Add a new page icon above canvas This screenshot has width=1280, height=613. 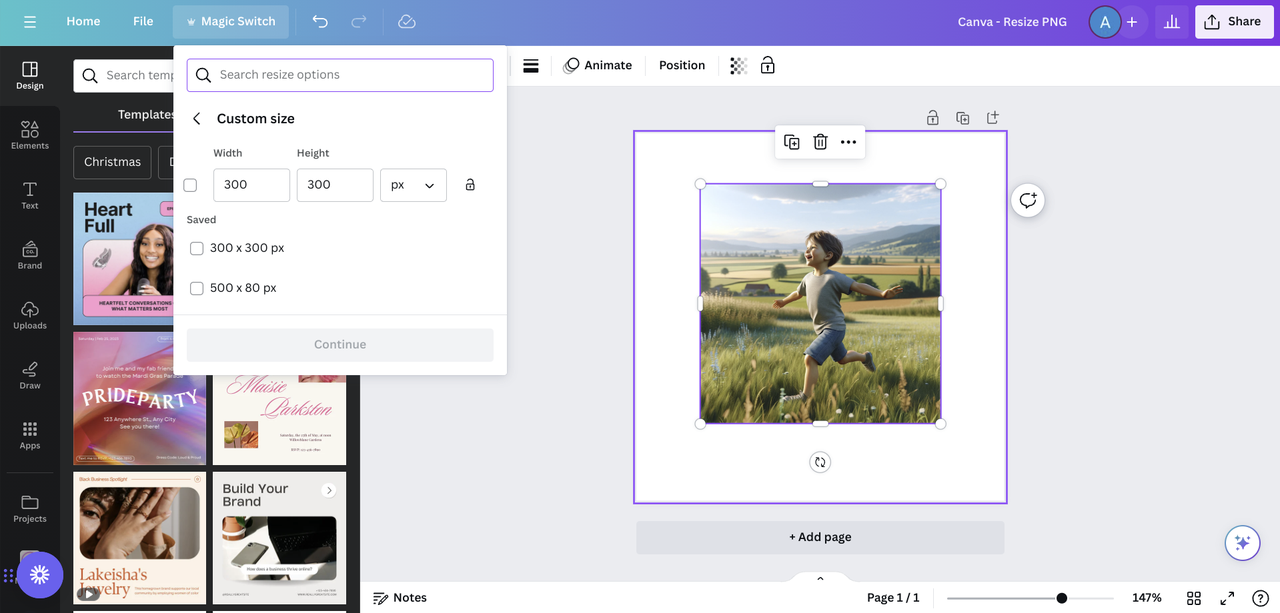[x=993, y=118]
